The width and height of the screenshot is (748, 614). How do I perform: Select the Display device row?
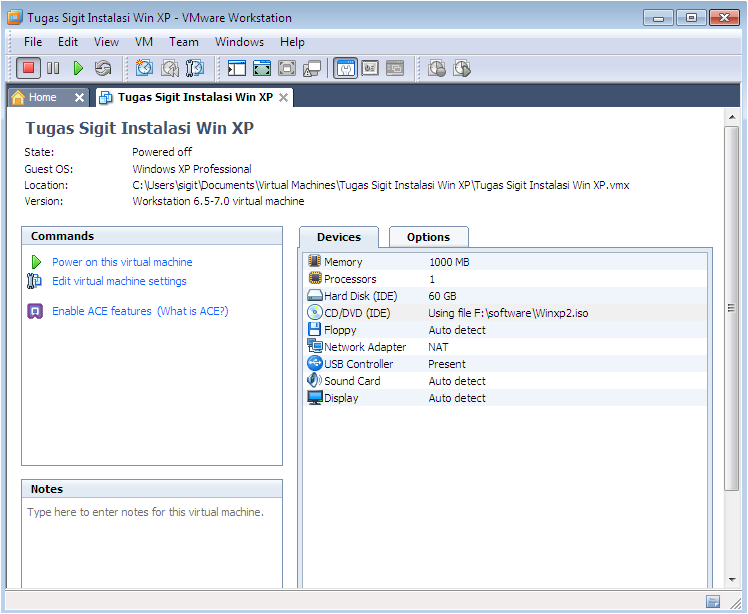[506, 398]
